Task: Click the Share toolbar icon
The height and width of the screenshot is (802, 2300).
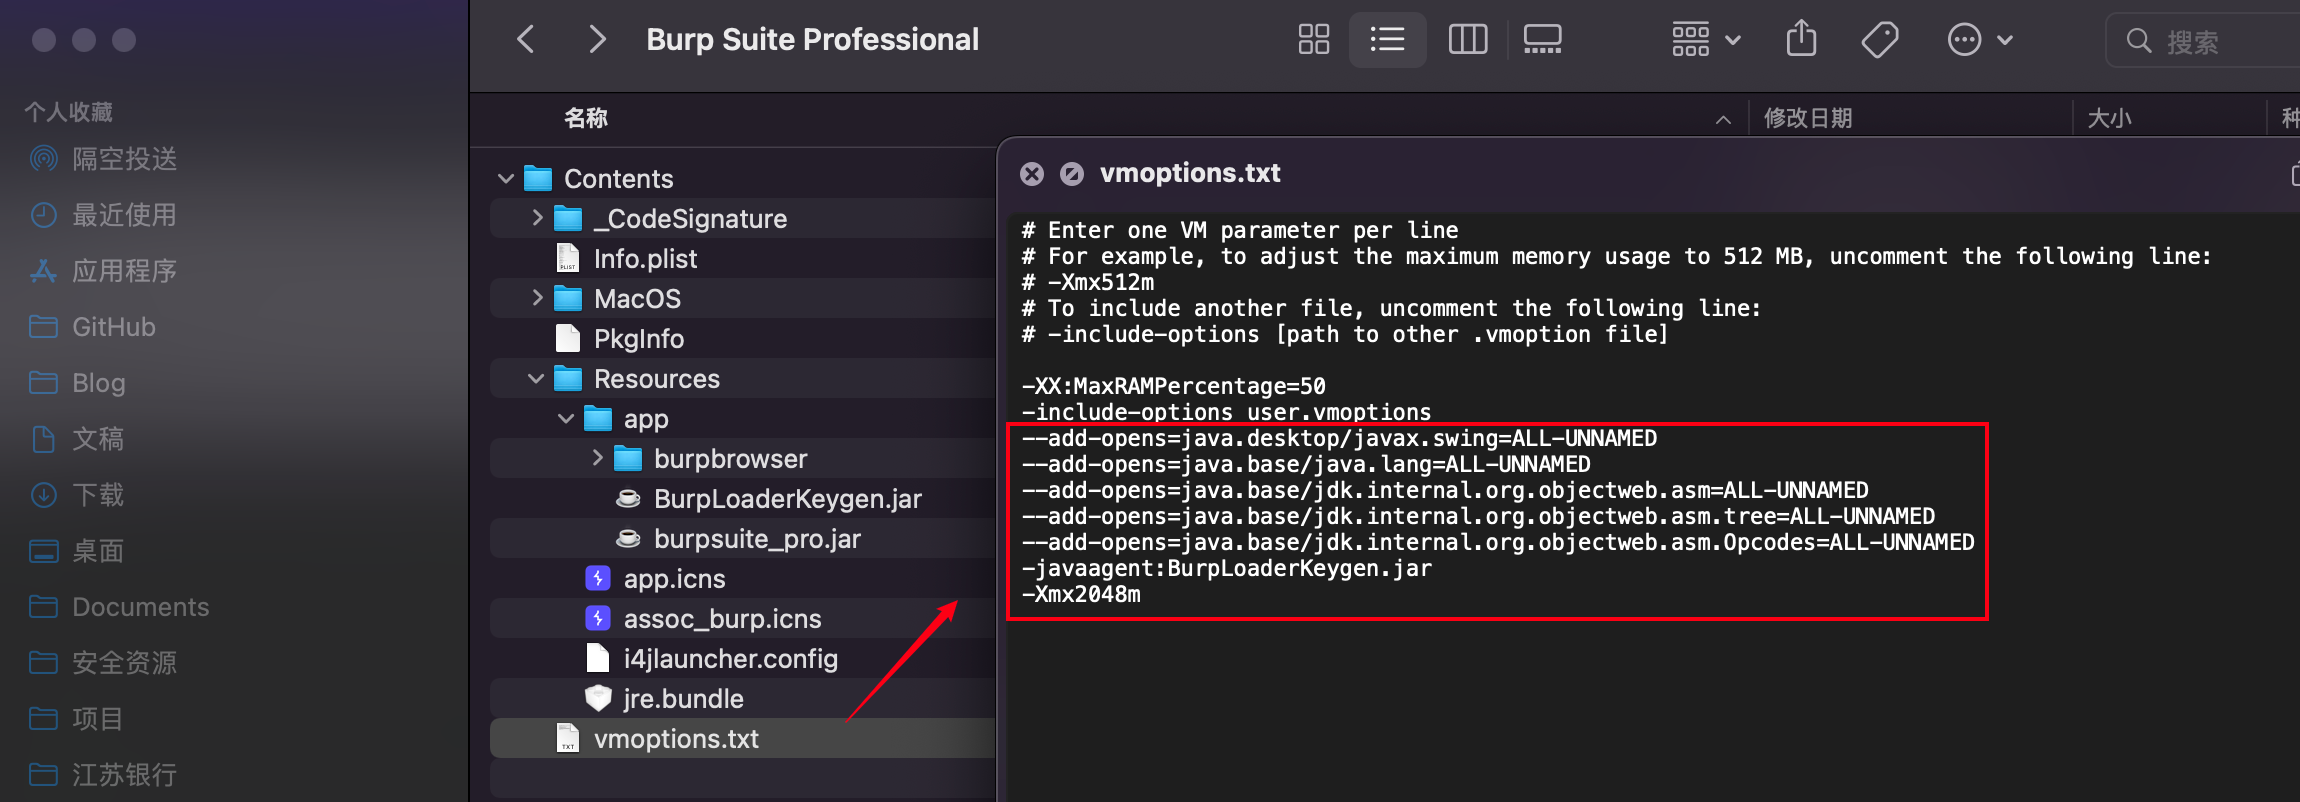Action: [x=1801, y=40]
